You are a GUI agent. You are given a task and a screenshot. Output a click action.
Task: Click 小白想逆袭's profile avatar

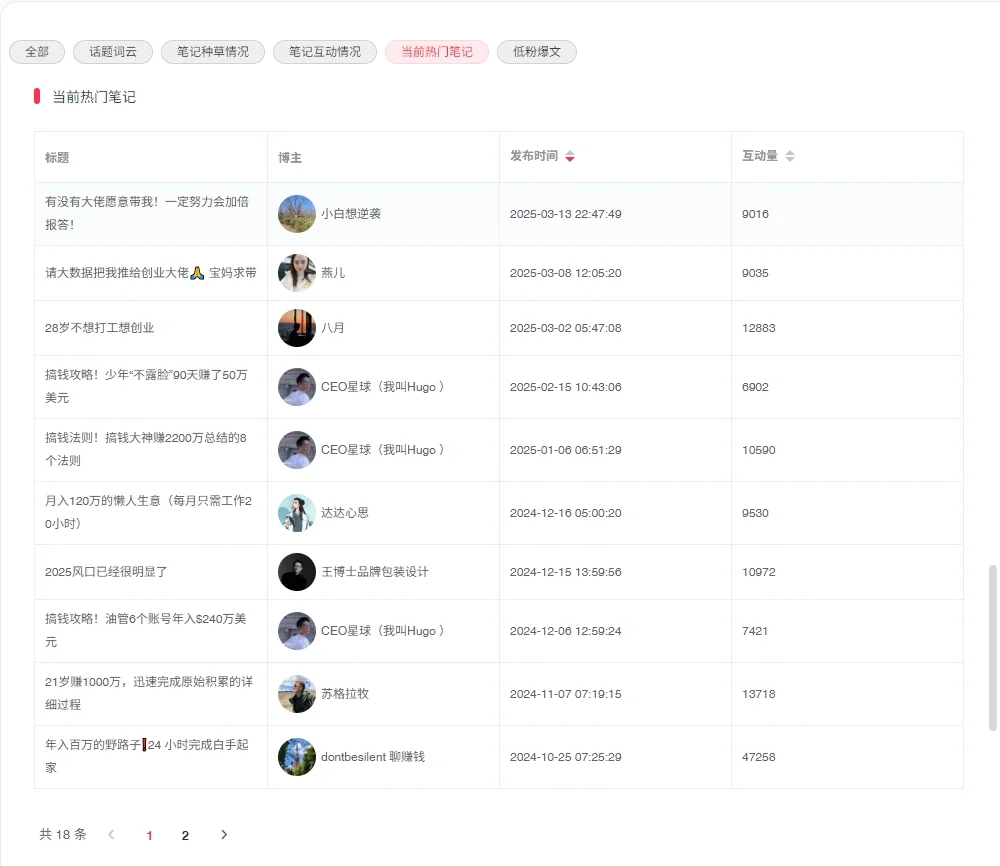296,214
